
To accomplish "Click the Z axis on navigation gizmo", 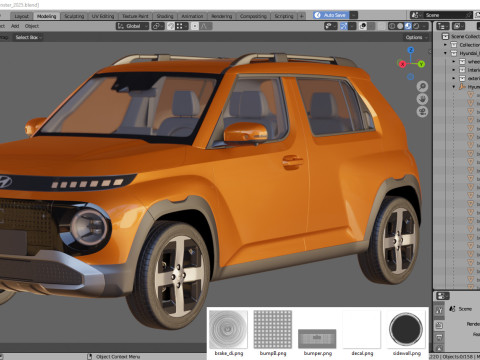I will (x=411, y=50).
